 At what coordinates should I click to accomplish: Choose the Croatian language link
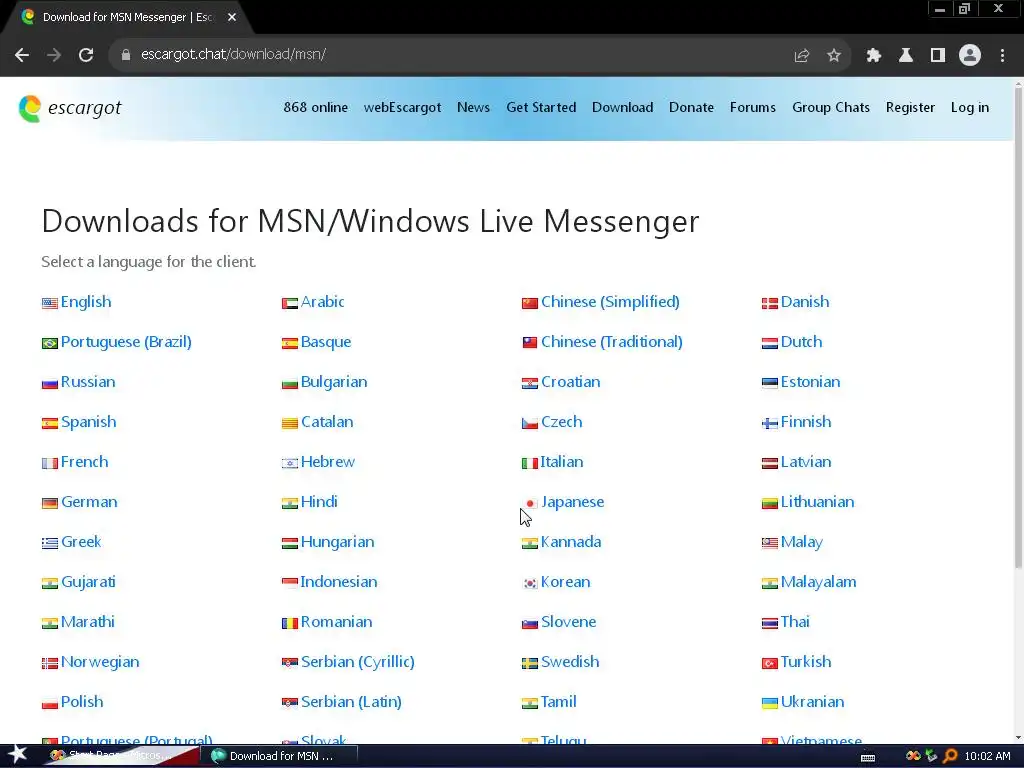[571, 381]
